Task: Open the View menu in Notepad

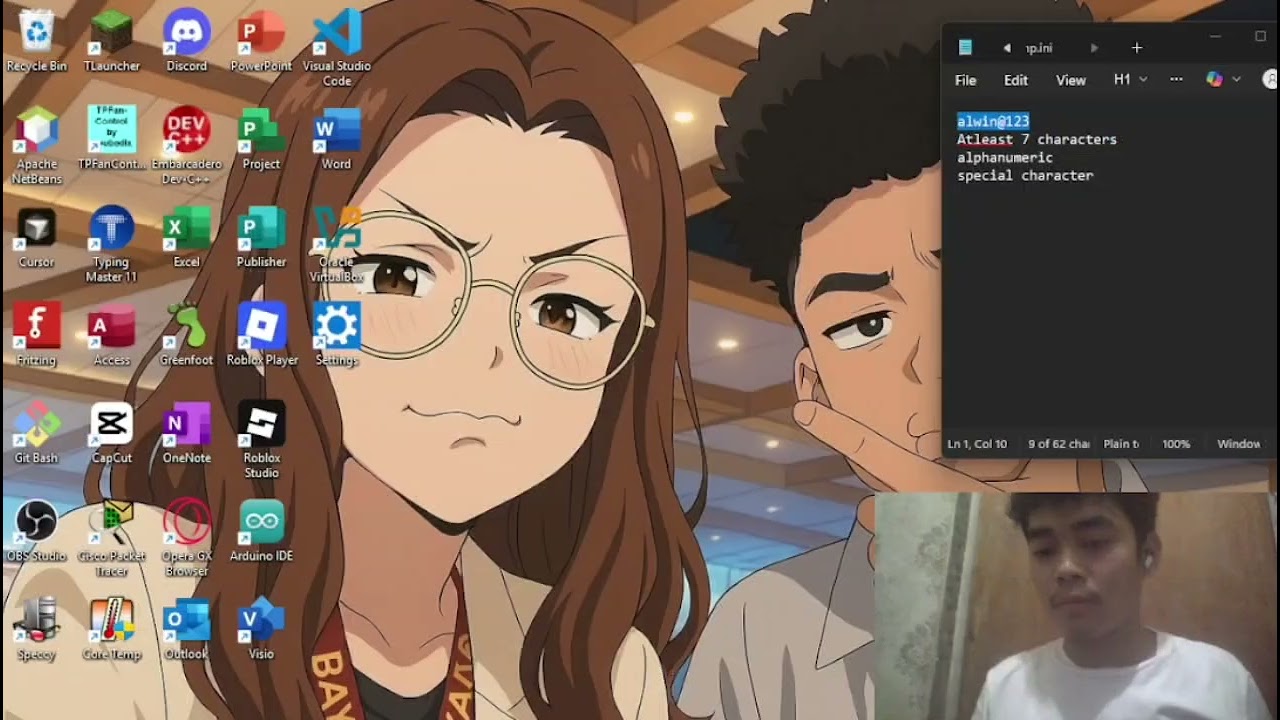Action: point(1071,80)
